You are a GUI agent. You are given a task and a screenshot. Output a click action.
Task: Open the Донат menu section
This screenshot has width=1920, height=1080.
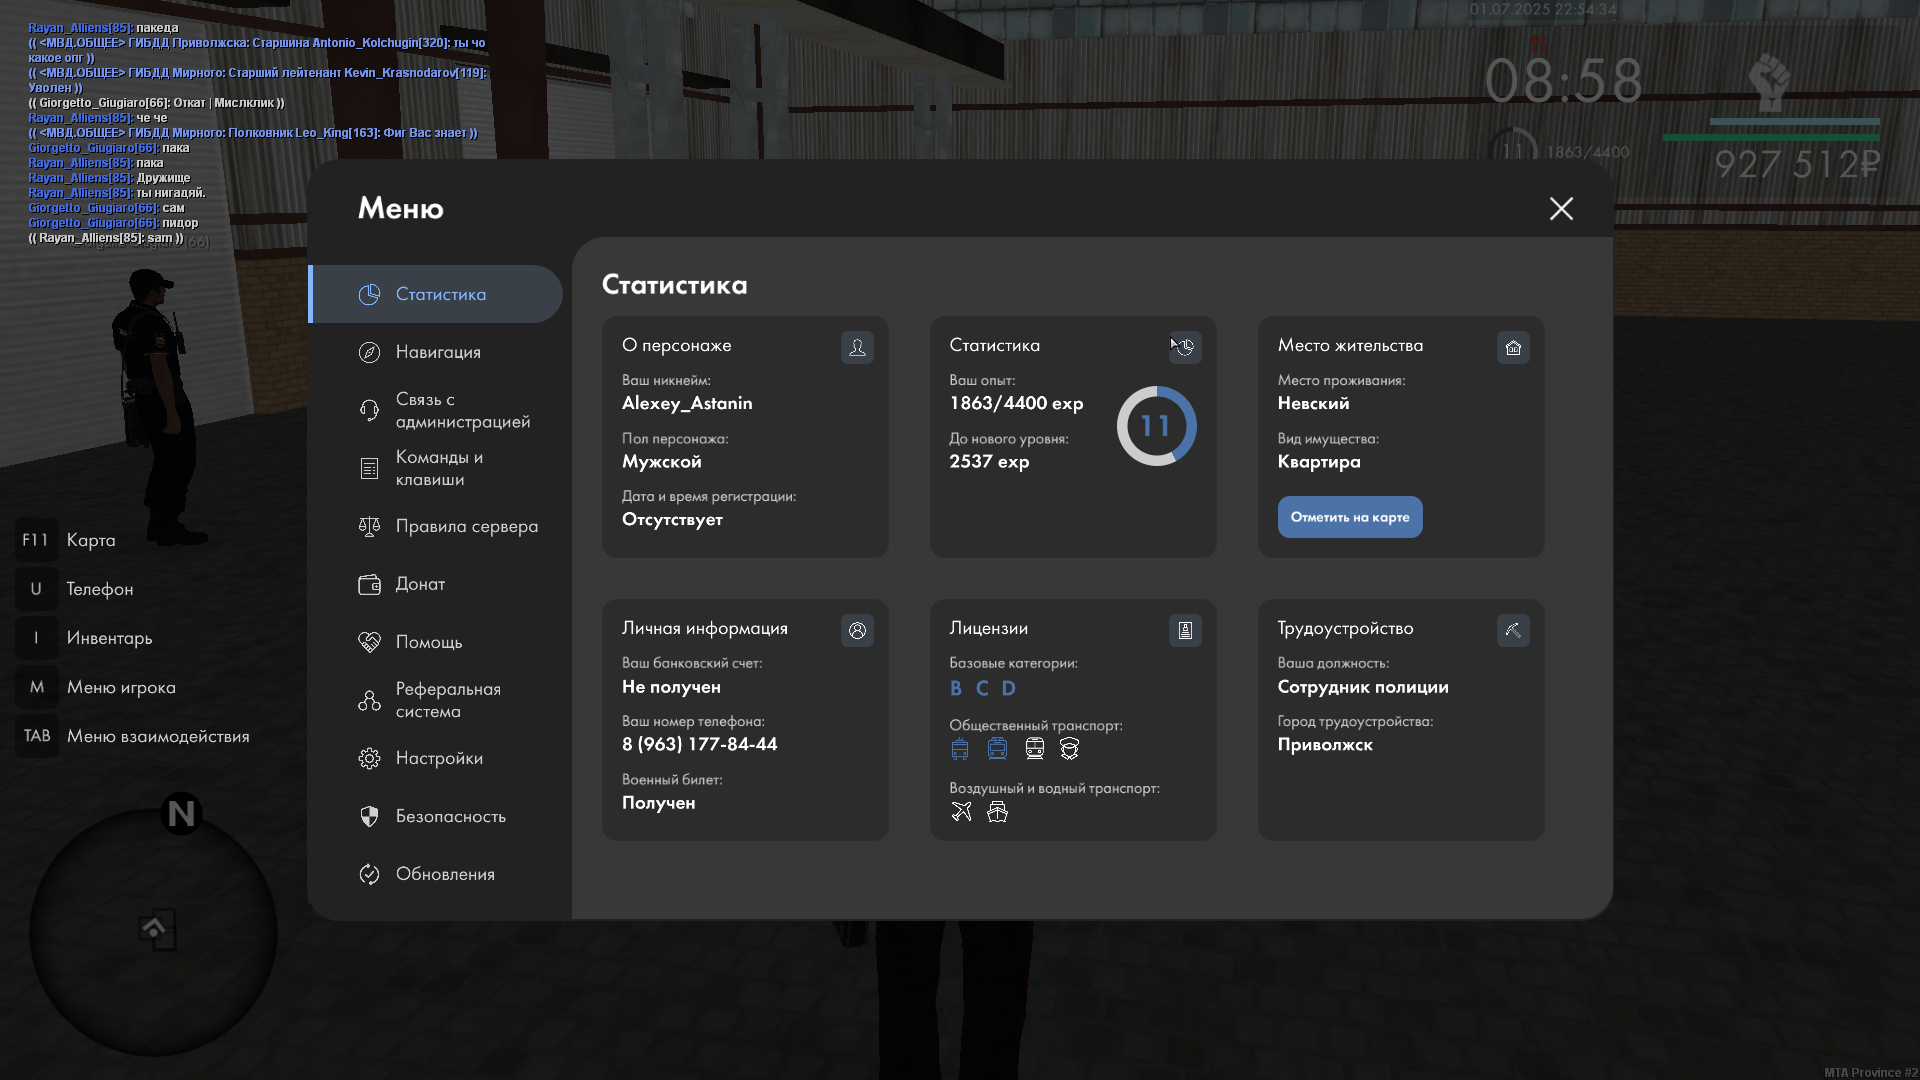(420, 584)
